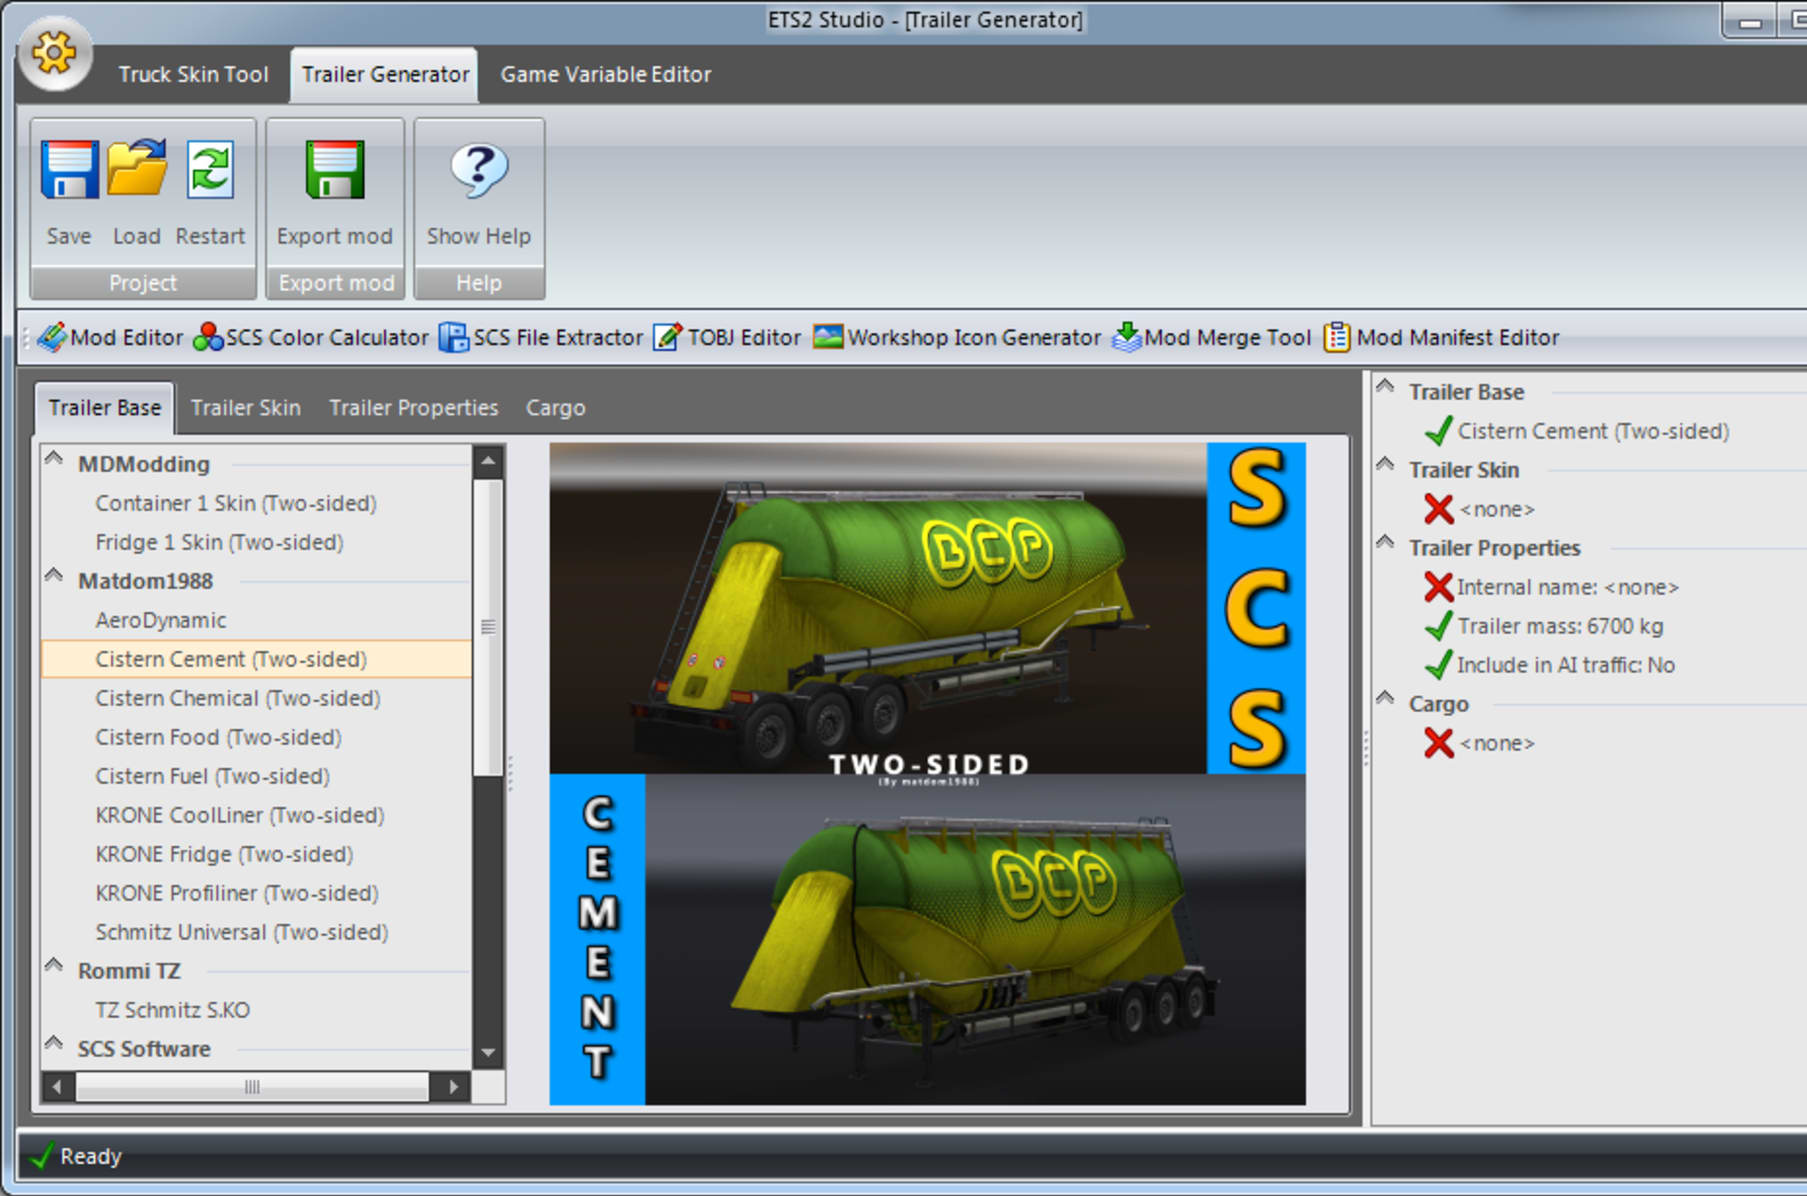
Task: Open the SCS File Extractor
Action: [x=541, y=337]
